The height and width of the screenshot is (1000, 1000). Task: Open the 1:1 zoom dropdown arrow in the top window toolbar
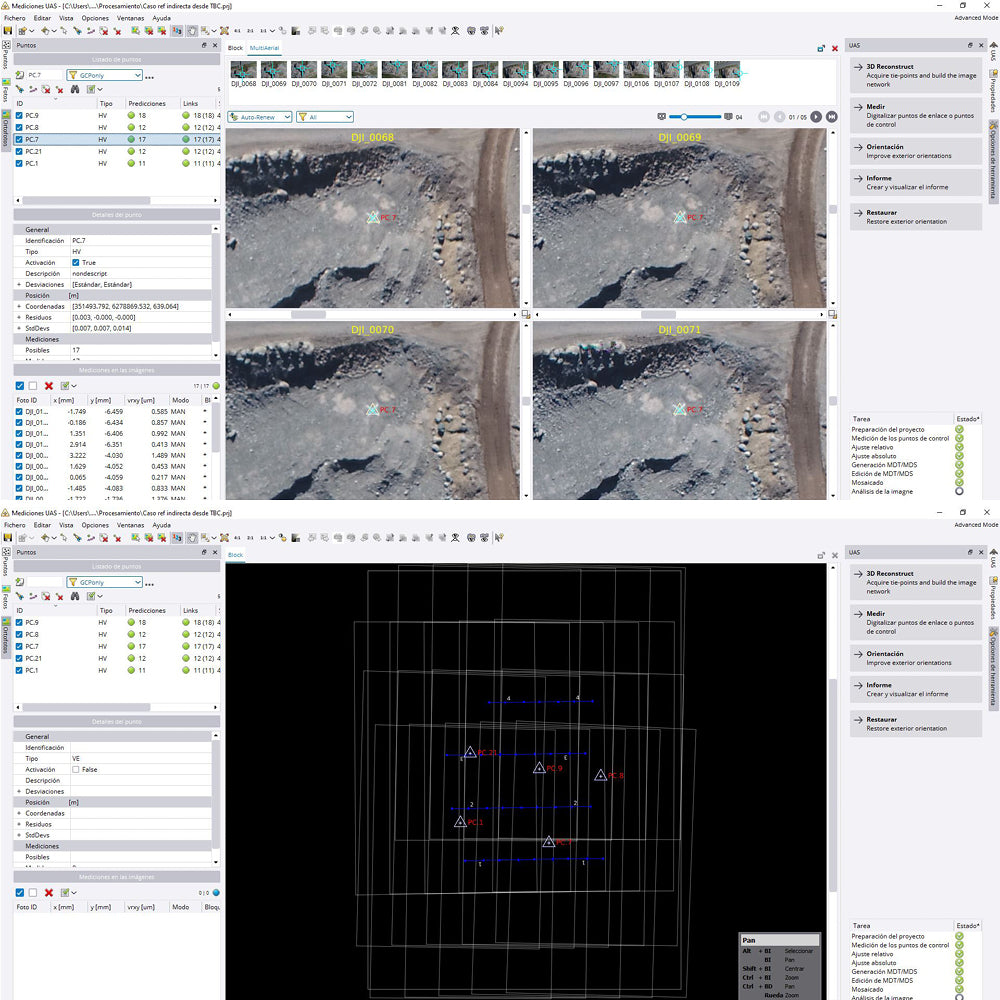point(272,31)
